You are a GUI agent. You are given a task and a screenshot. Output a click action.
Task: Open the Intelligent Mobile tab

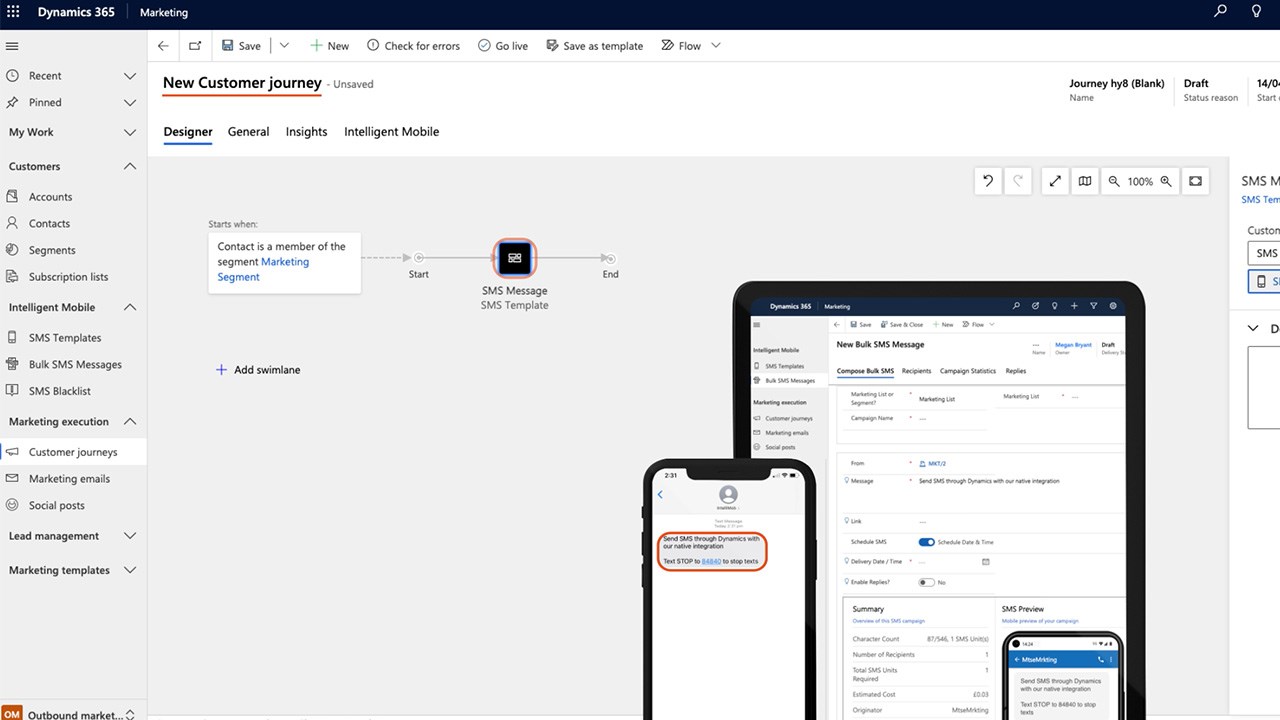[x=391, y=132]
